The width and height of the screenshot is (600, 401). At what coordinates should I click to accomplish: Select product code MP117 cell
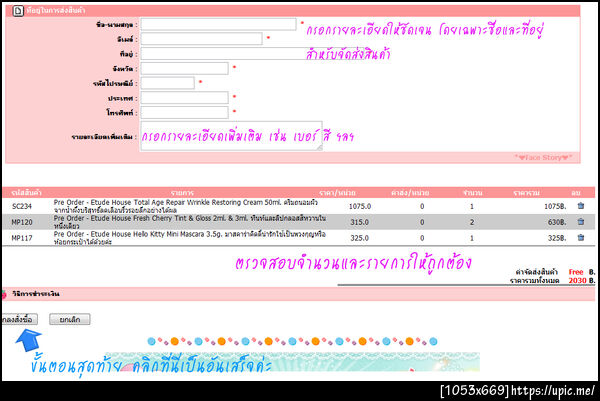pyautogui.click(x=22, y=238)
